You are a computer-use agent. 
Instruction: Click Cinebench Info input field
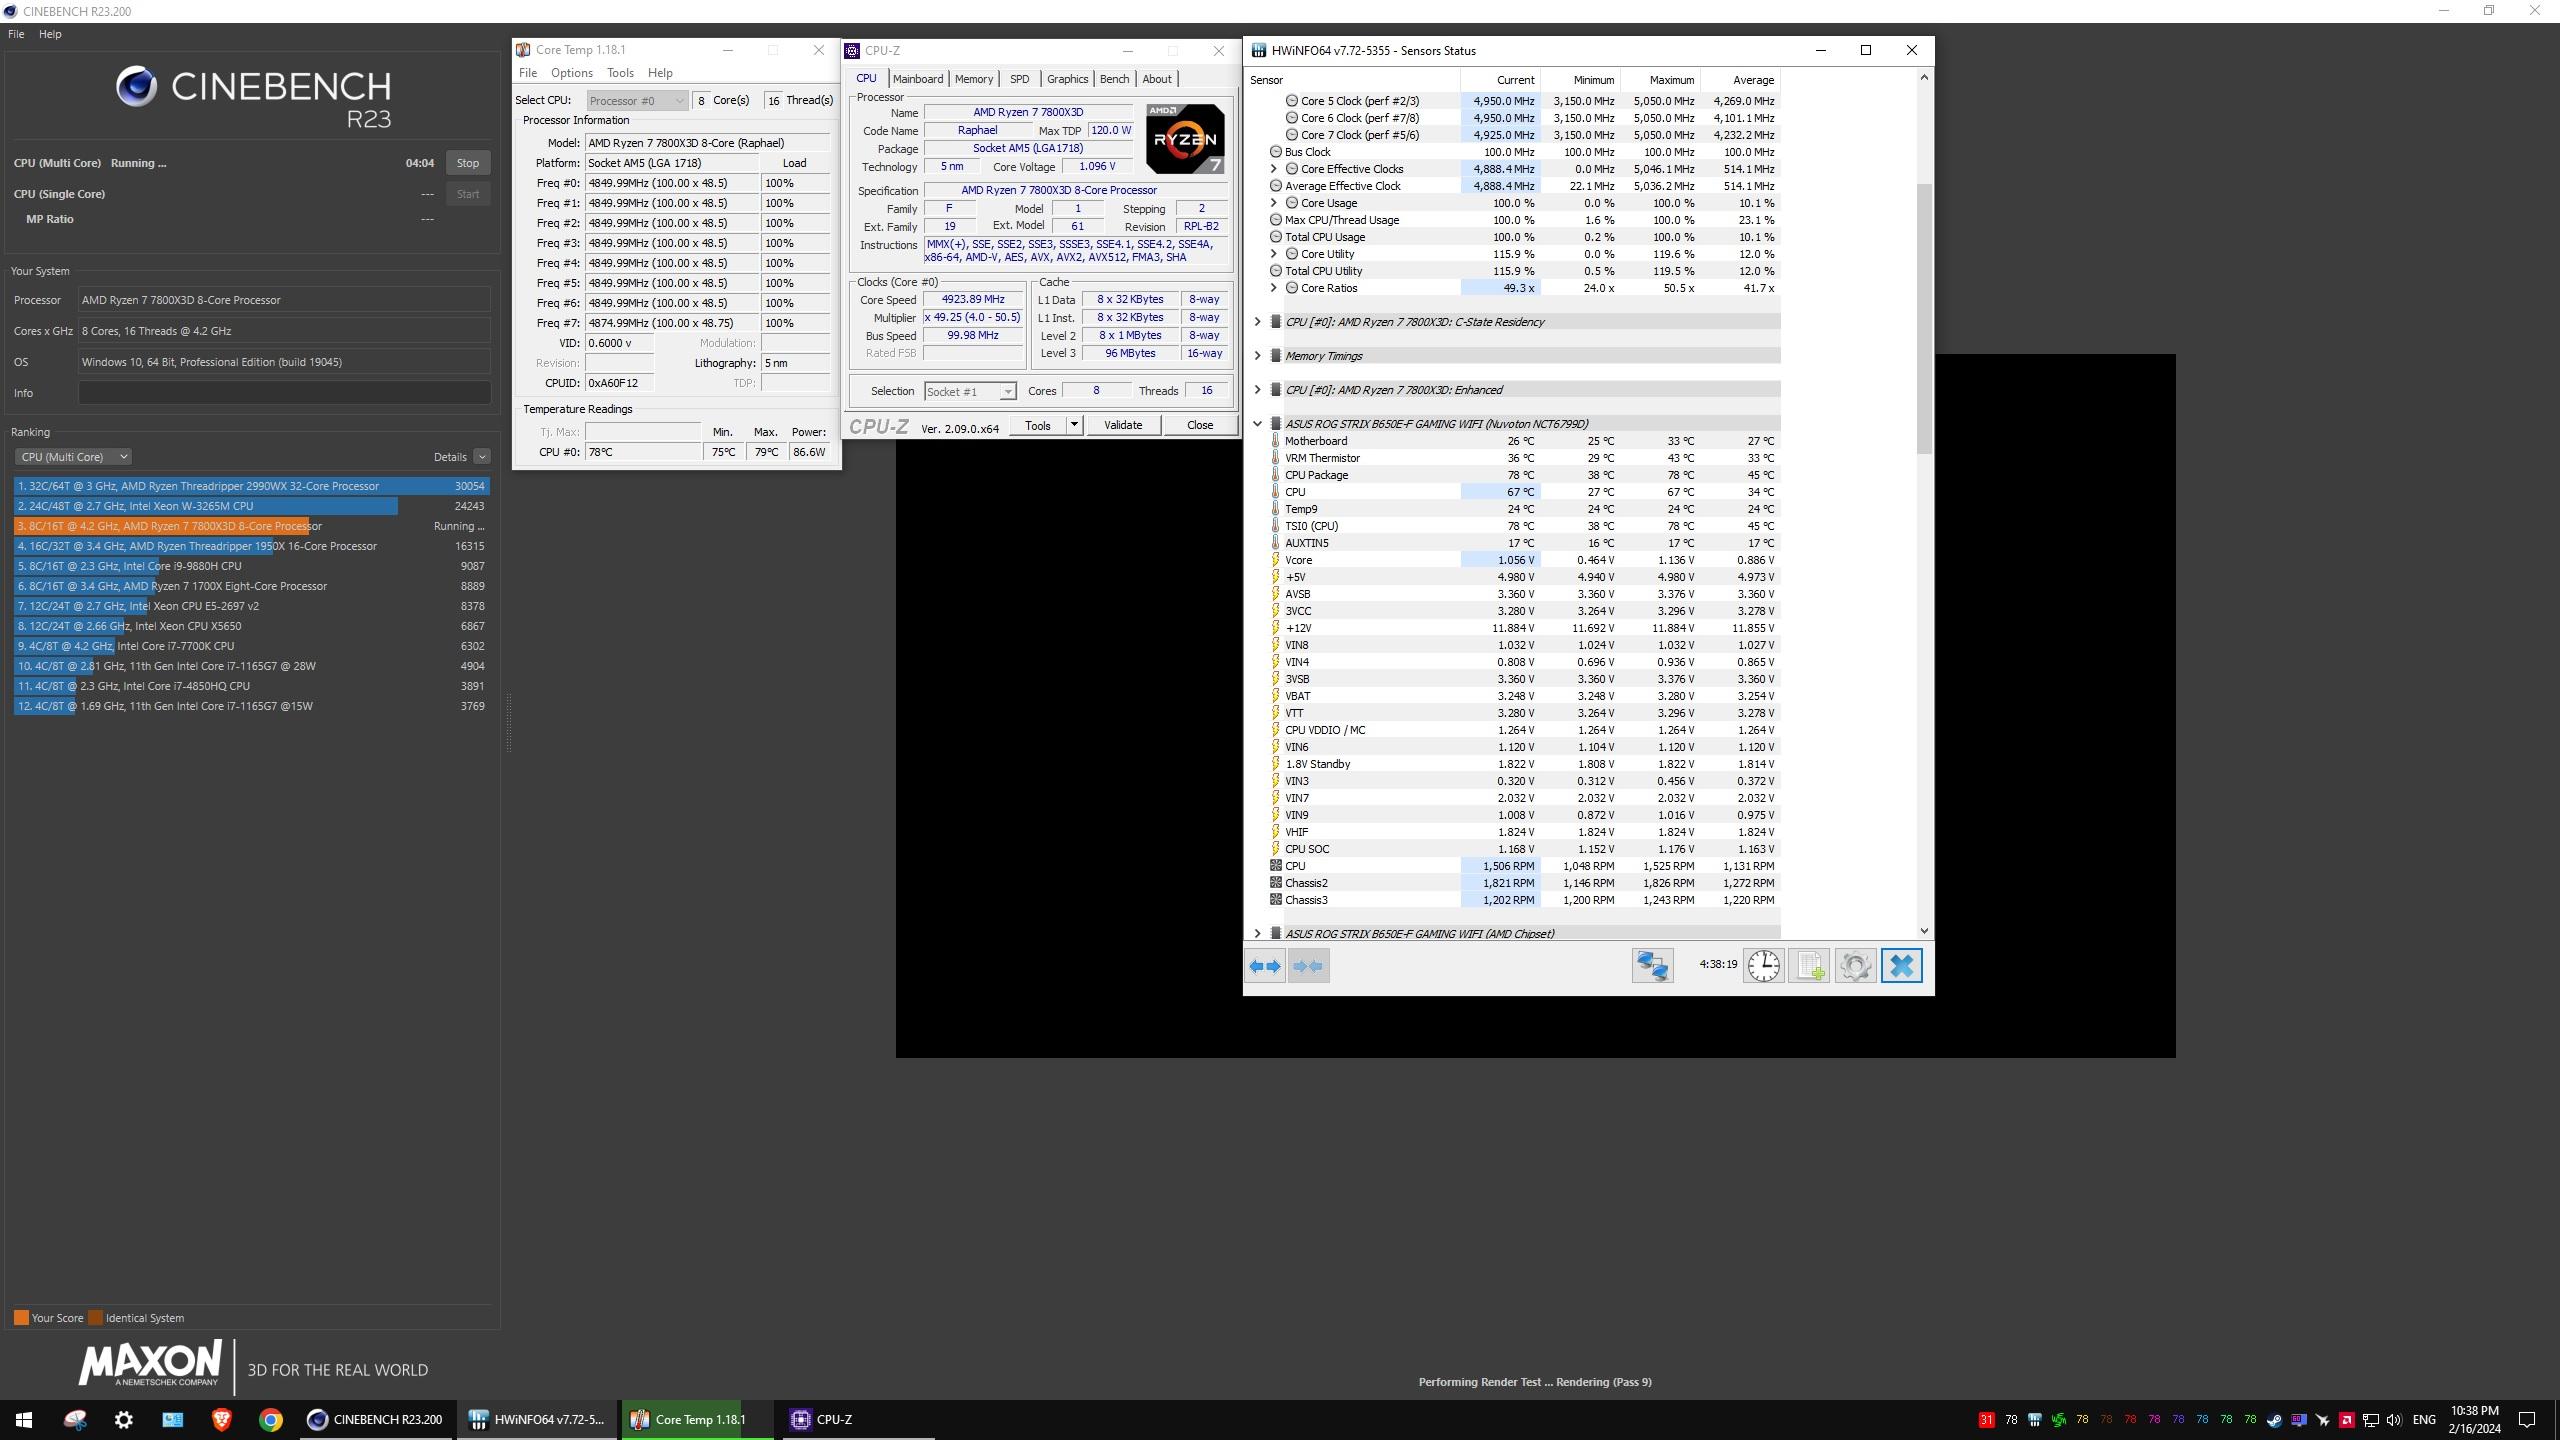click(x=284, y=393)
